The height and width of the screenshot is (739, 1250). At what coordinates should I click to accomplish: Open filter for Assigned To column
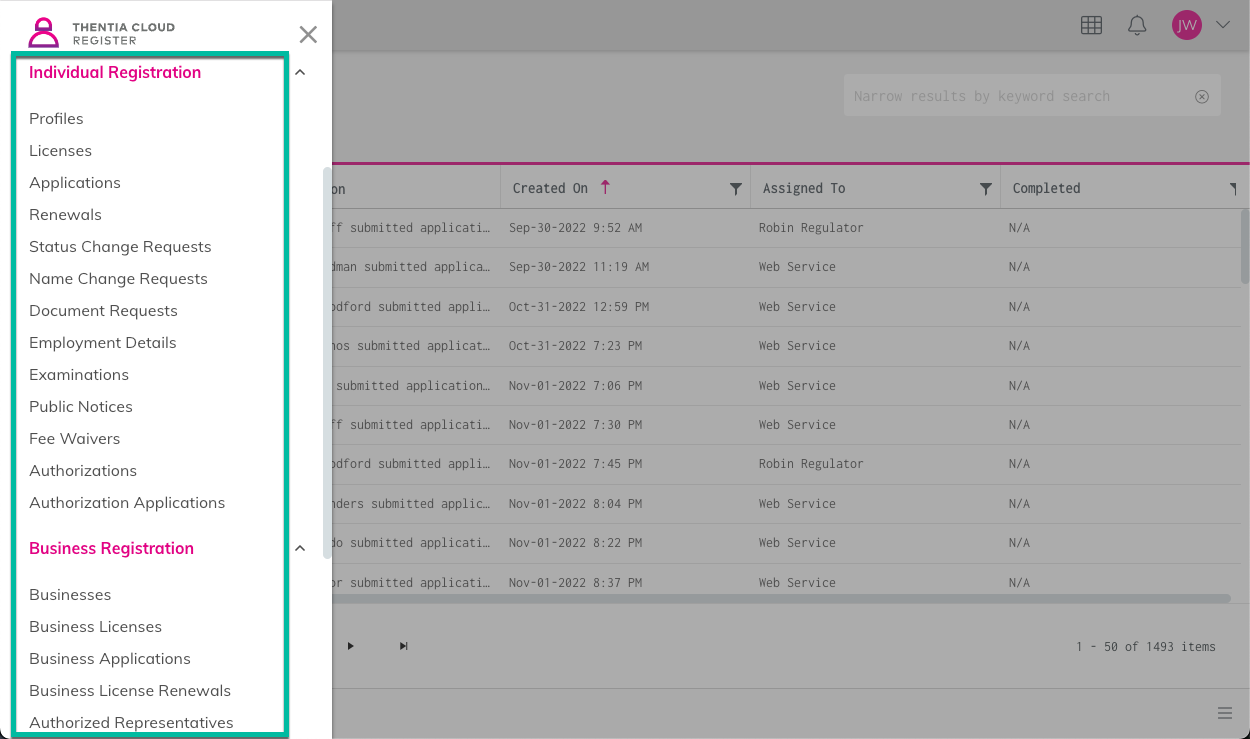click(x=986, y=189)
